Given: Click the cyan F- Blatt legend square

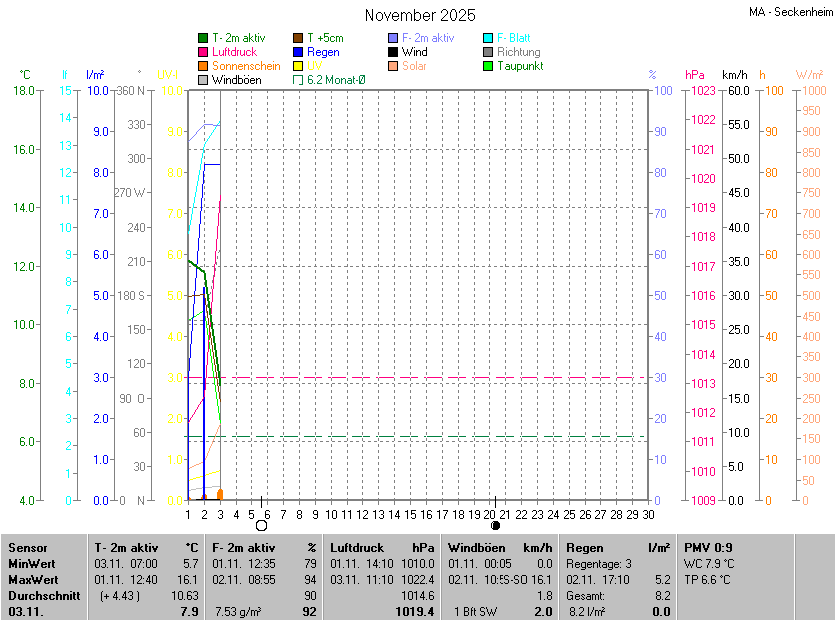Looking at the screenshot, I should (x=488, y=38).
